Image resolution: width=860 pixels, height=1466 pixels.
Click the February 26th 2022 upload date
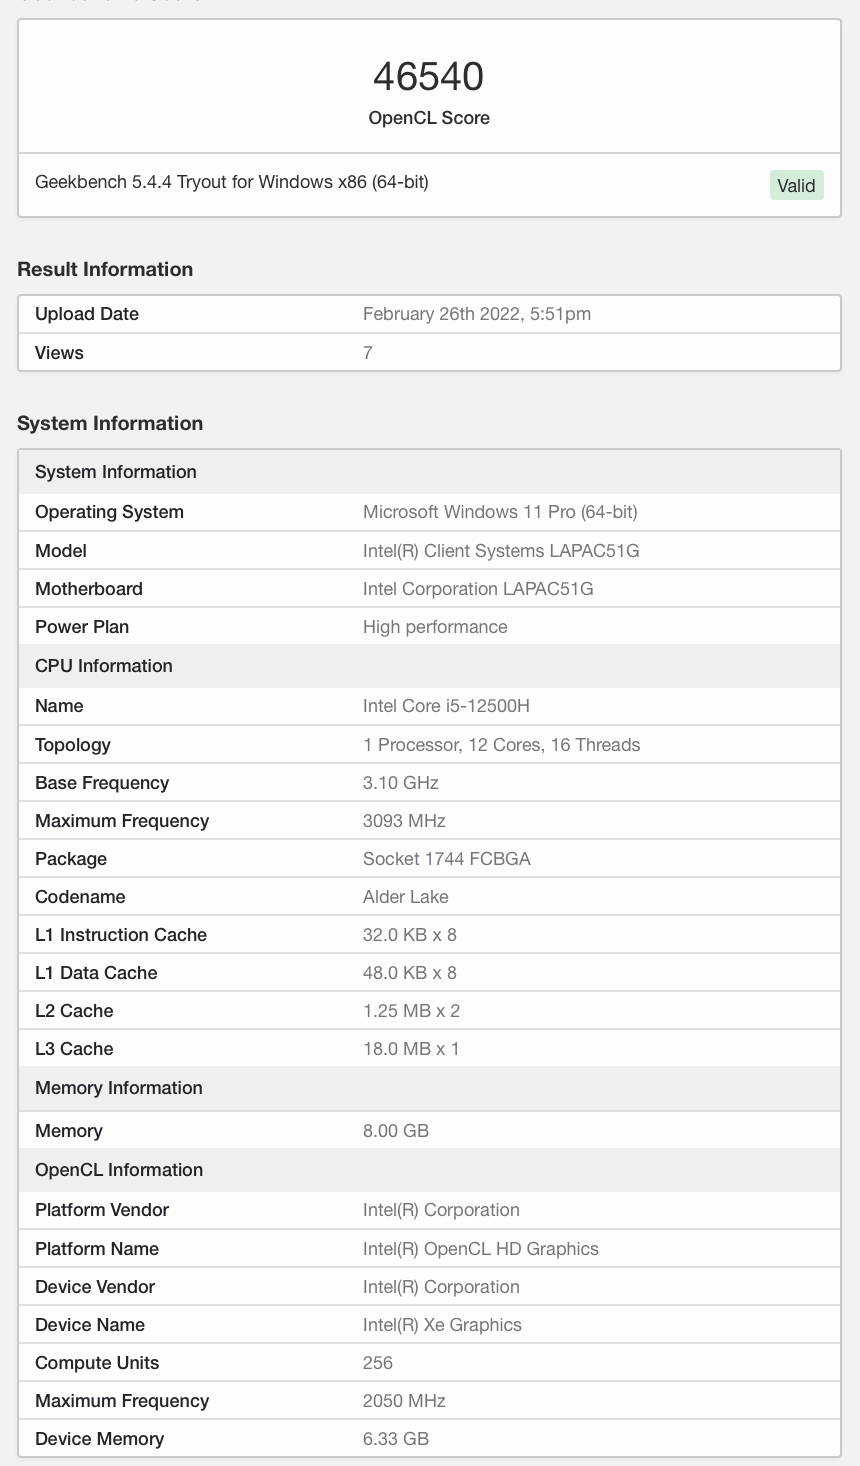point(476,314)
